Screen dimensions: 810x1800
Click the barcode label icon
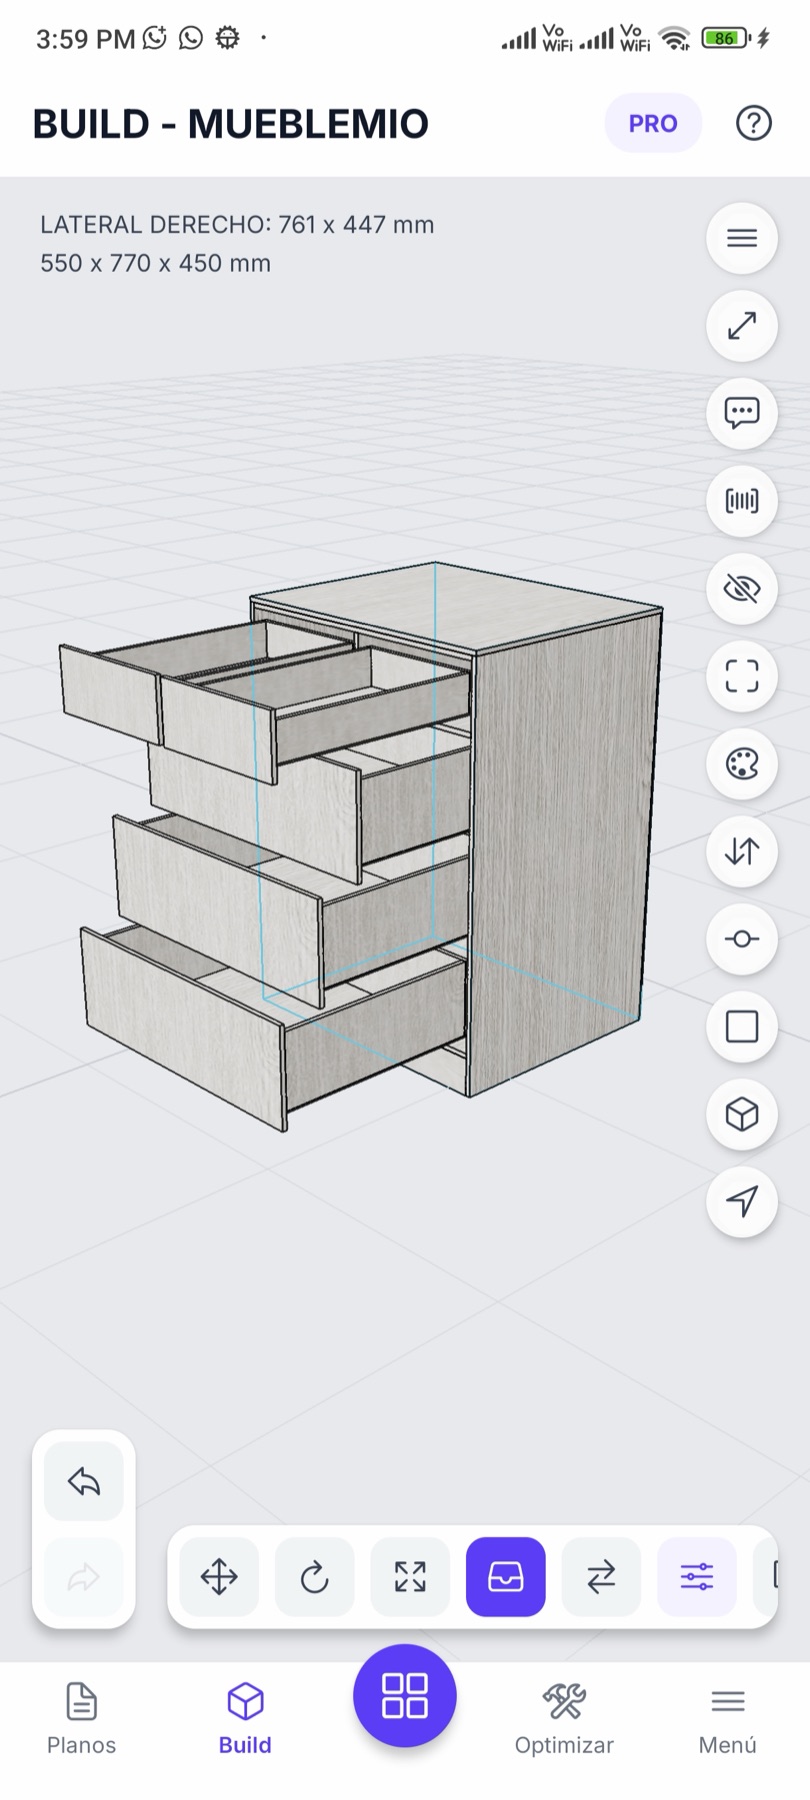pos(742,501)
